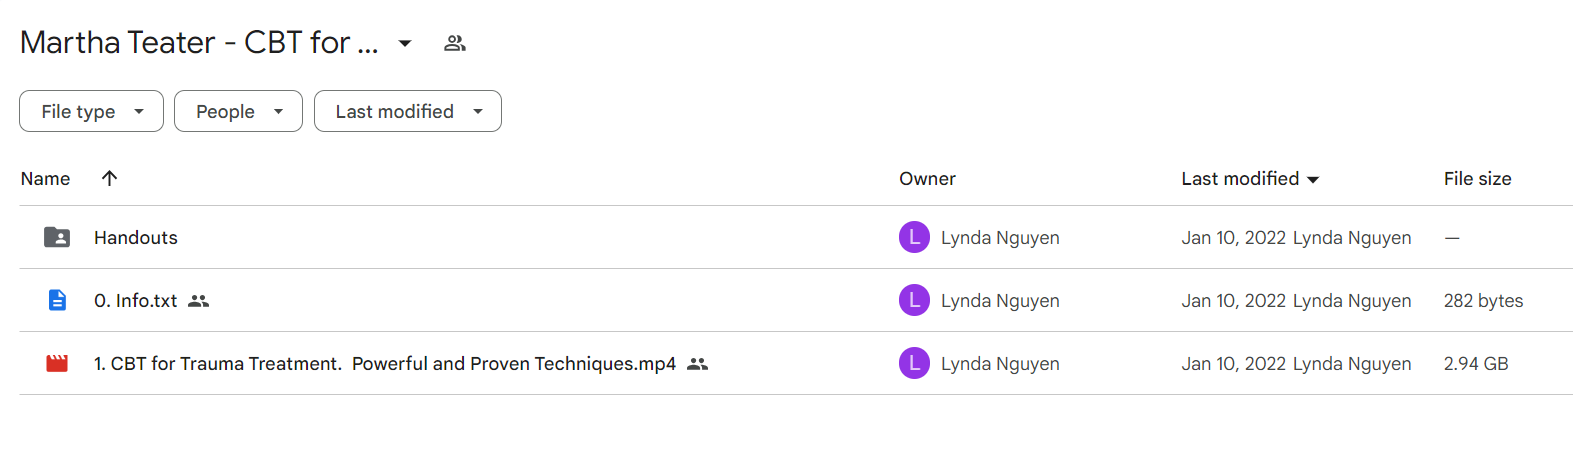The height and width of the screenshot is (457, 1573).
Task: Expand the People filter
Action: click(238, 111)
